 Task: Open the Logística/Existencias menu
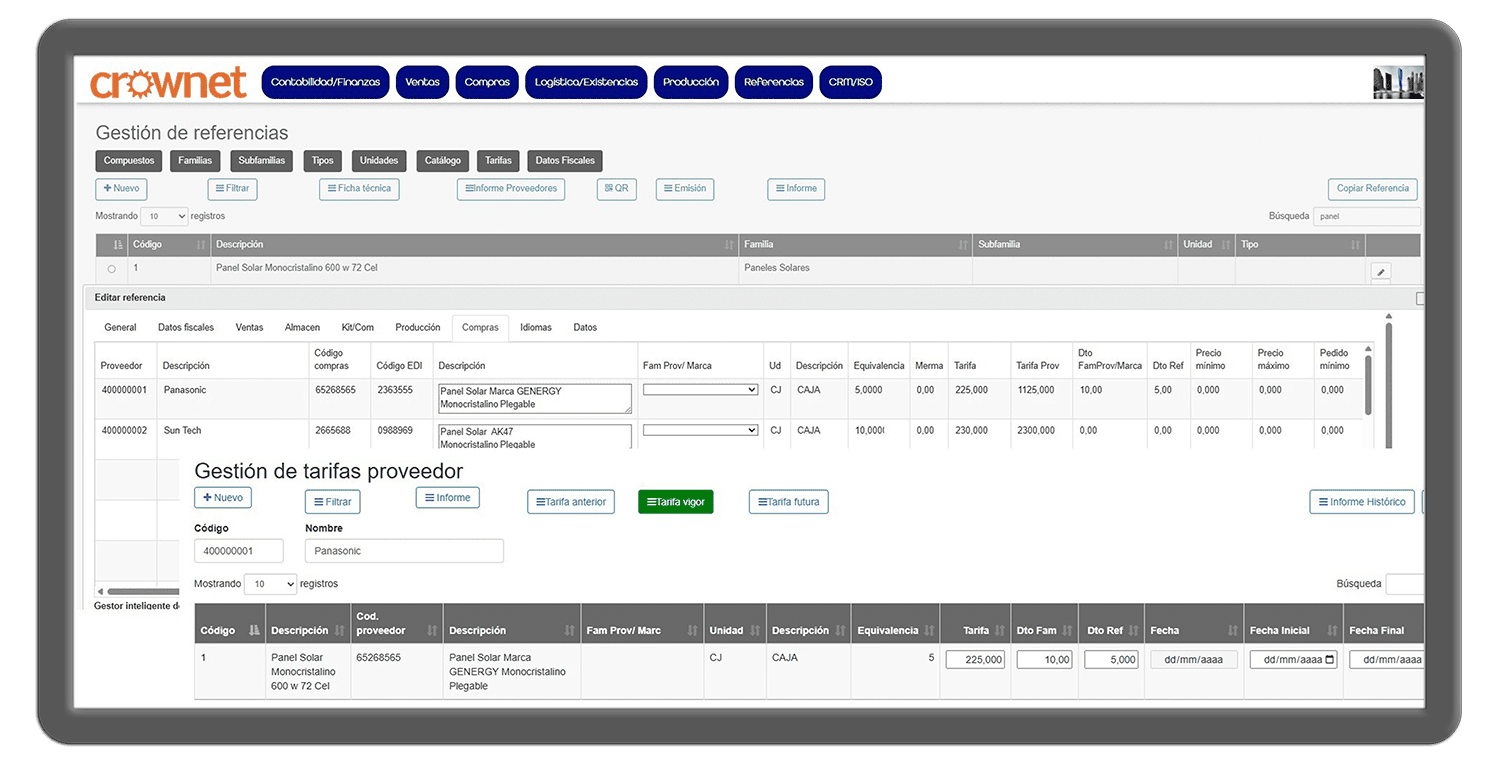click(x=586, y=82)
